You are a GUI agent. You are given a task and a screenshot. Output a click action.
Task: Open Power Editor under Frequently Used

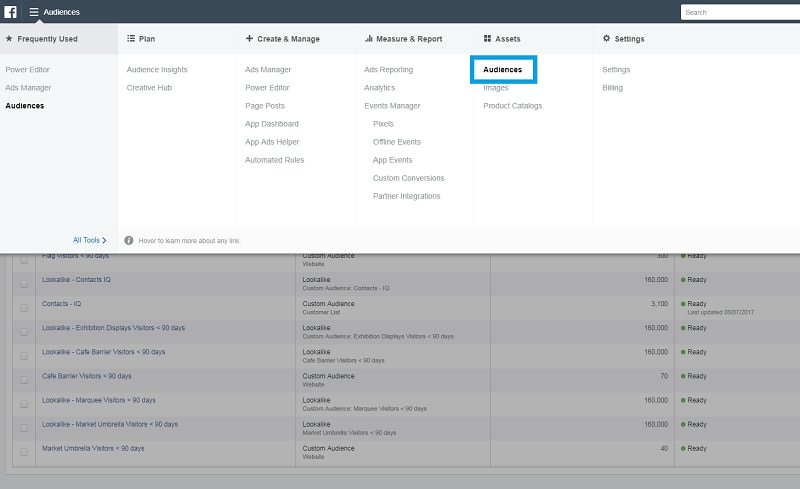point(28,69)
